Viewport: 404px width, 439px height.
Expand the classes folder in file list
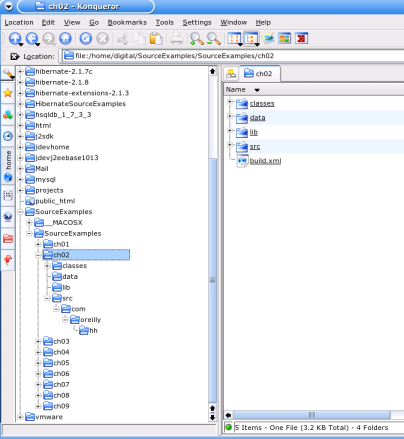pos(230,102)
